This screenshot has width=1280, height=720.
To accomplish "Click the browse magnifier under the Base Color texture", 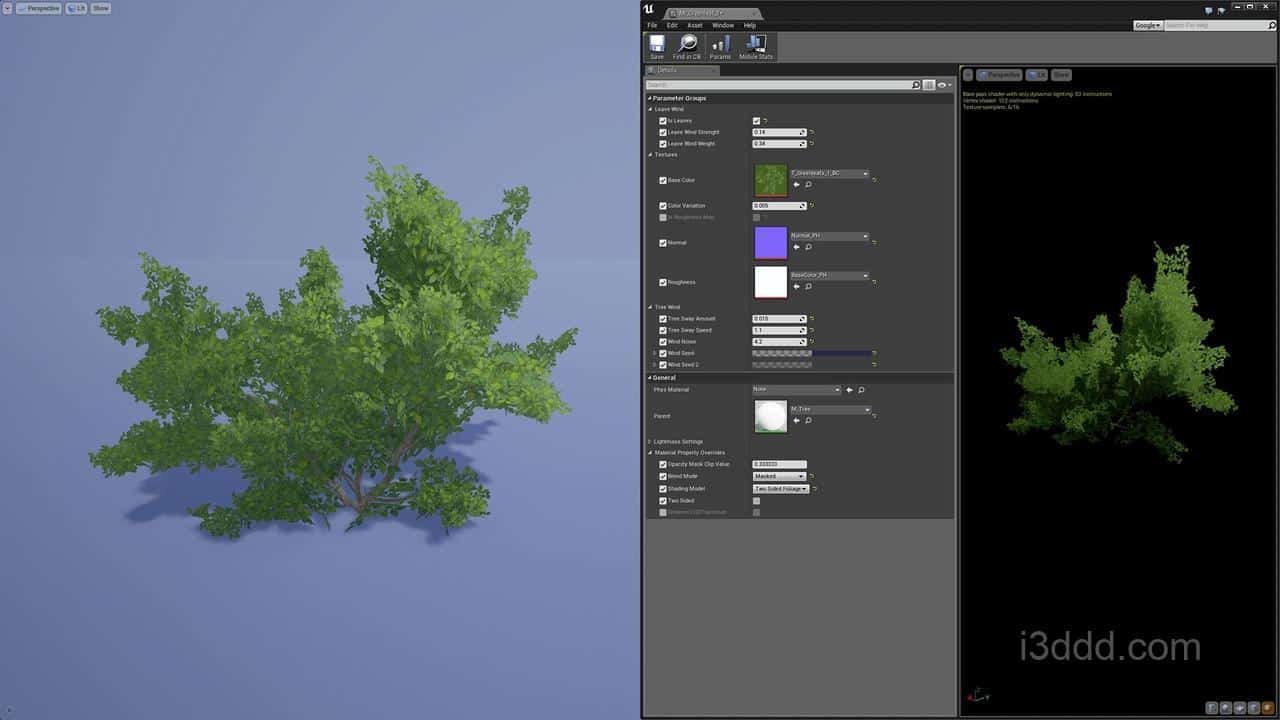I will click(x=808, y=185).
